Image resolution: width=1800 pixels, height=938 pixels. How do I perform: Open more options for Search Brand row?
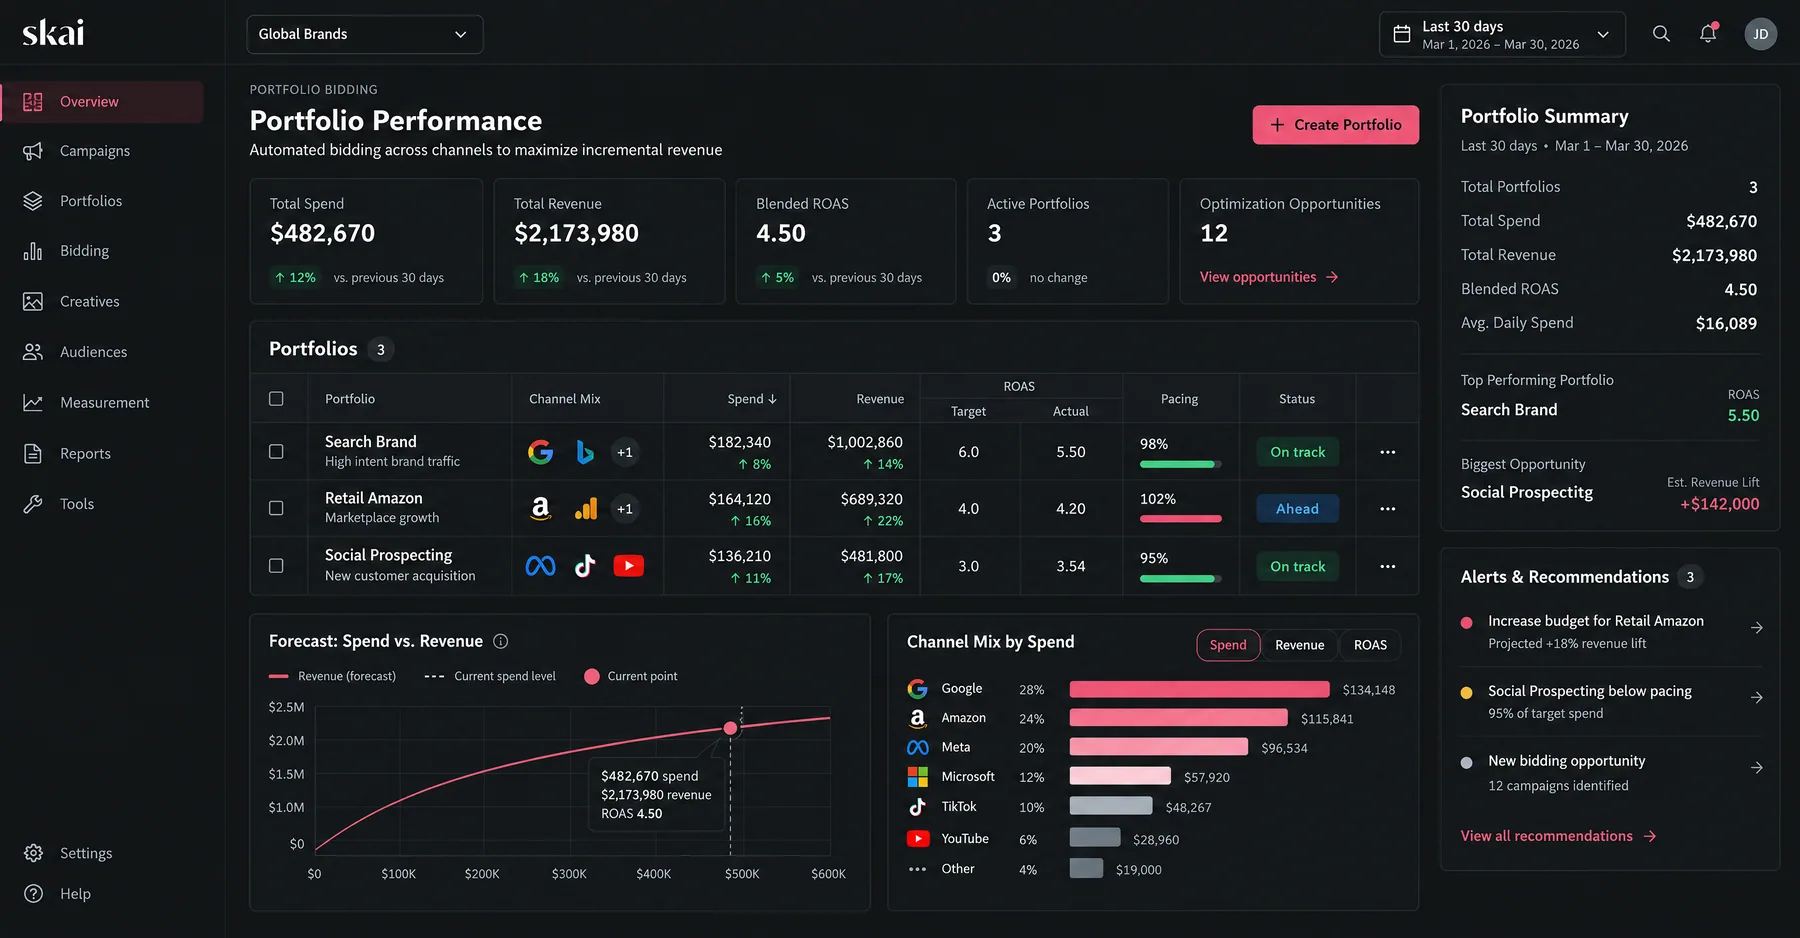click(1387, 452)
